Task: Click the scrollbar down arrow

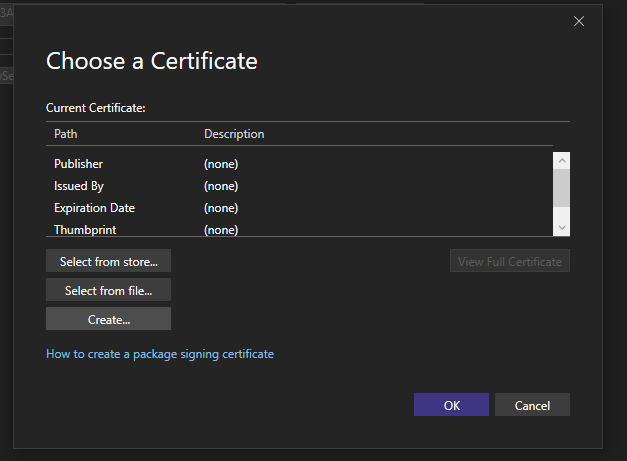Action: click(561, 228)
